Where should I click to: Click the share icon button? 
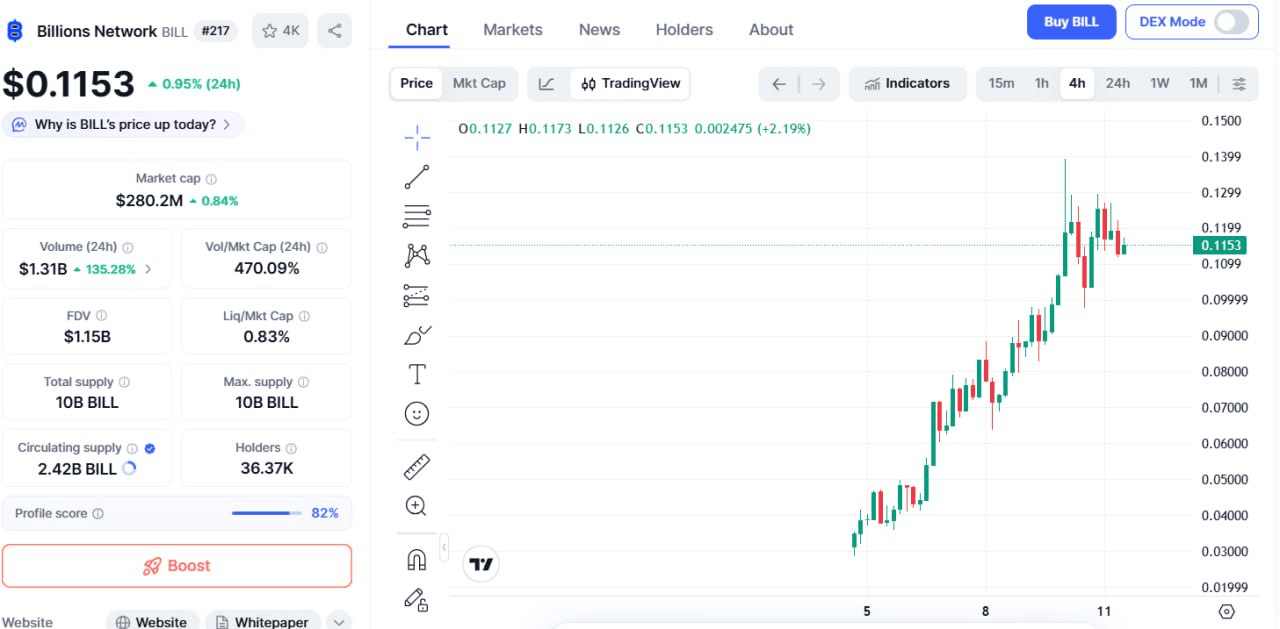pyautogui.click(x=334, y=31)
